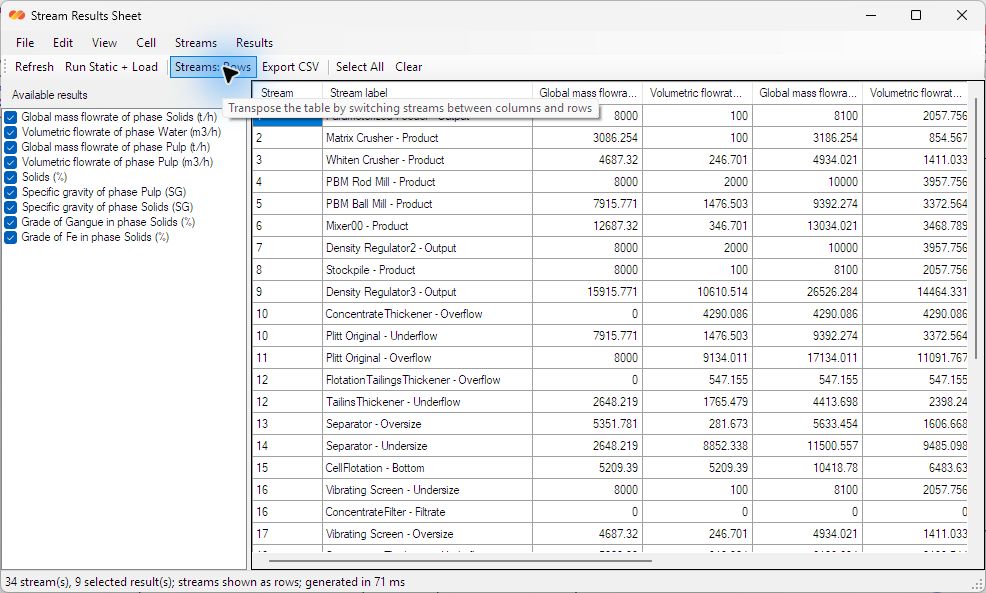Select the Matrix Crusher - Product row label
This screenshot has height=593, width=986.
click(x=427, y=138)
